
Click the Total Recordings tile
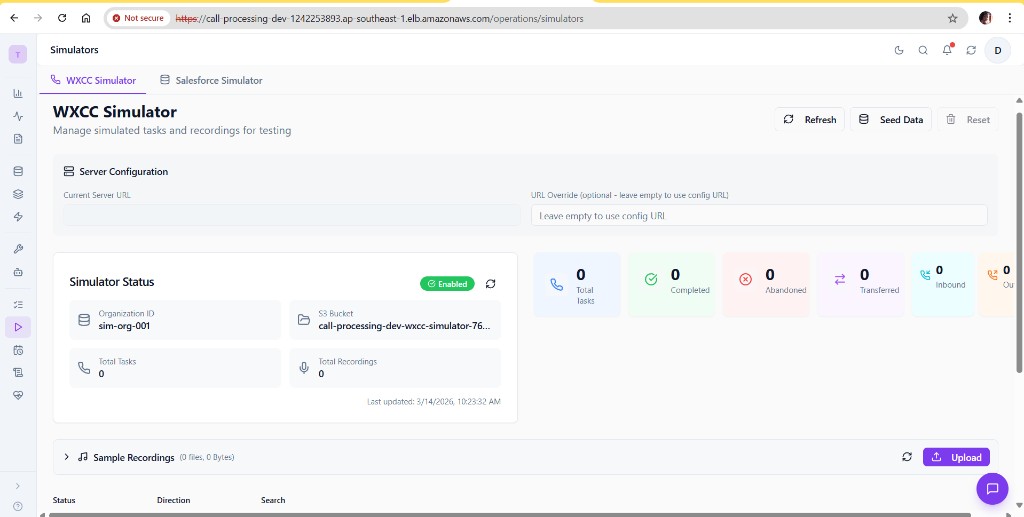[x=395, y=368]
